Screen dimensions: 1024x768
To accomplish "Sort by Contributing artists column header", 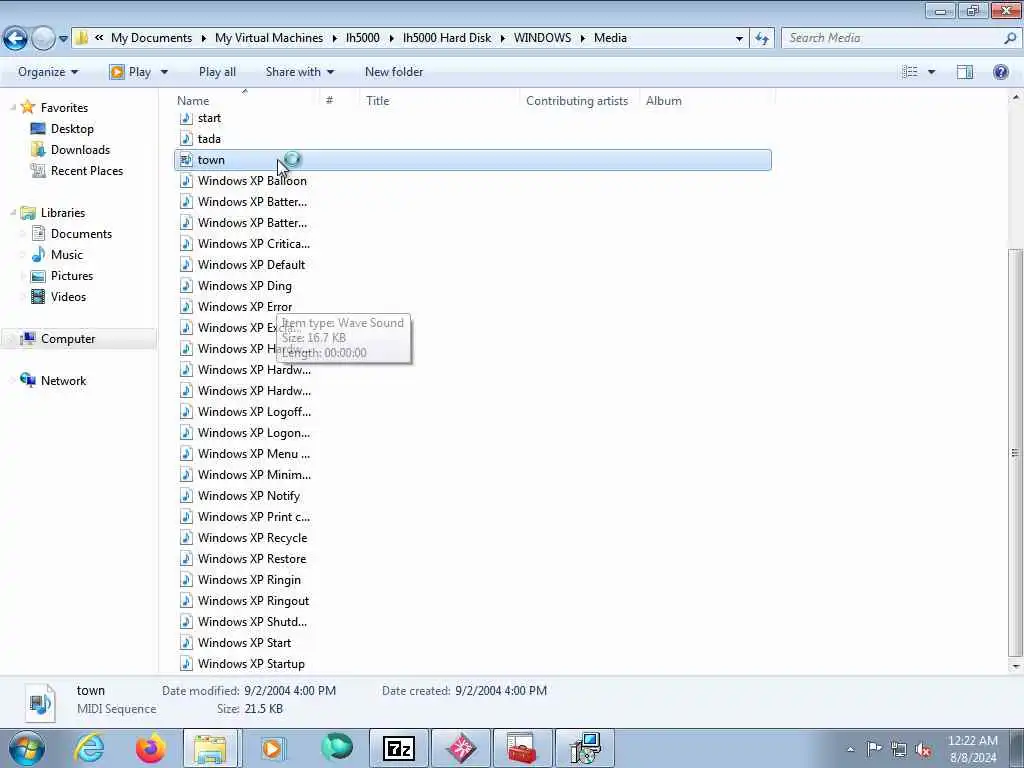I will pos(579,101).
